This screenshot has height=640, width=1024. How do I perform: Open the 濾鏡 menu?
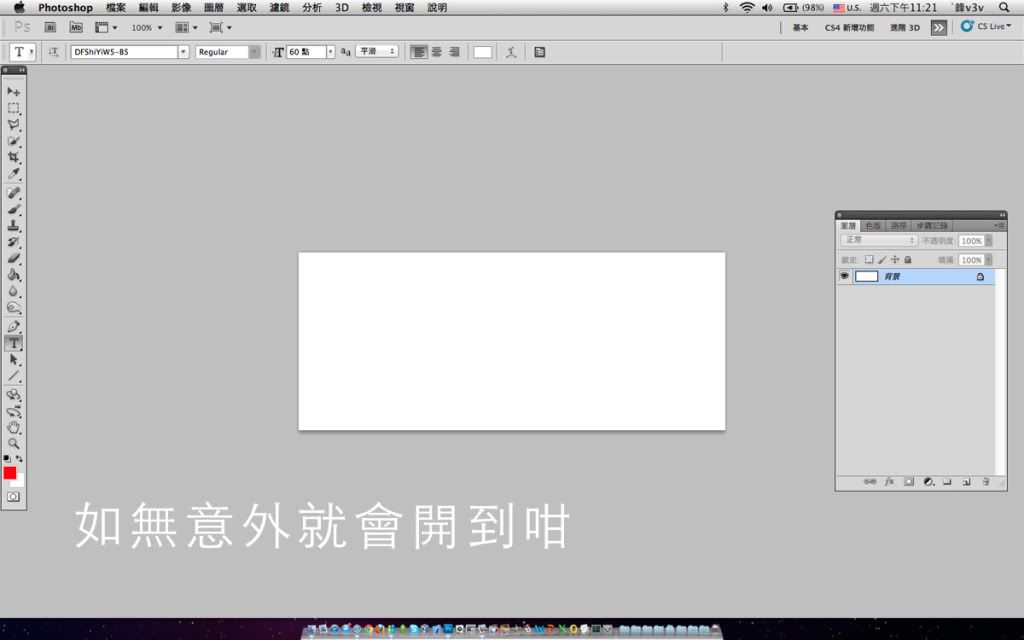pyautogui.click(x=279, y=7)
